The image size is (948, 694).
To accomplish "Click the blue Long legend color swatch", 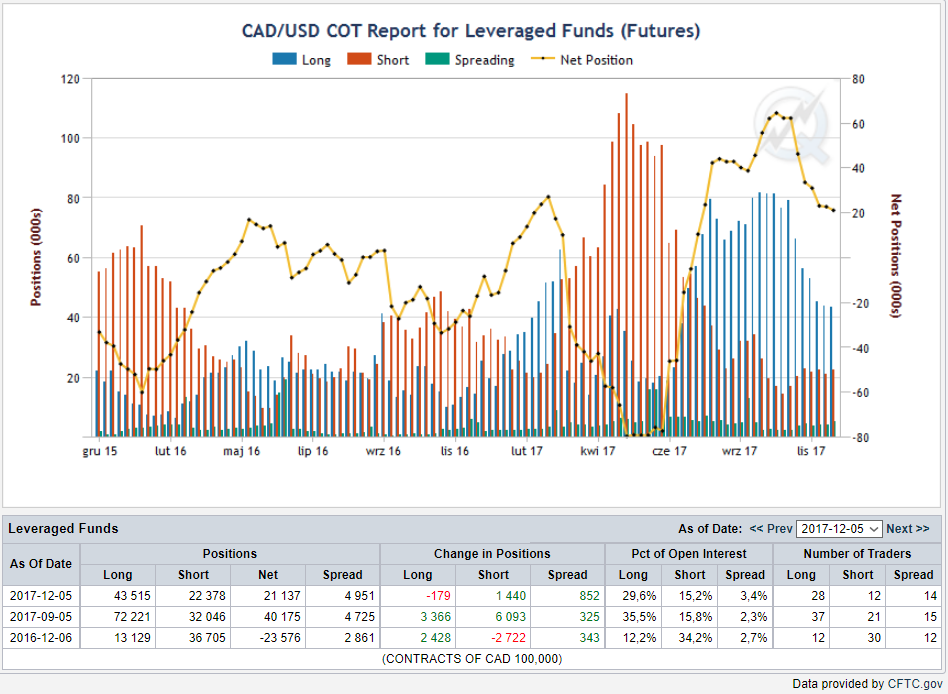I will (285, 59).
